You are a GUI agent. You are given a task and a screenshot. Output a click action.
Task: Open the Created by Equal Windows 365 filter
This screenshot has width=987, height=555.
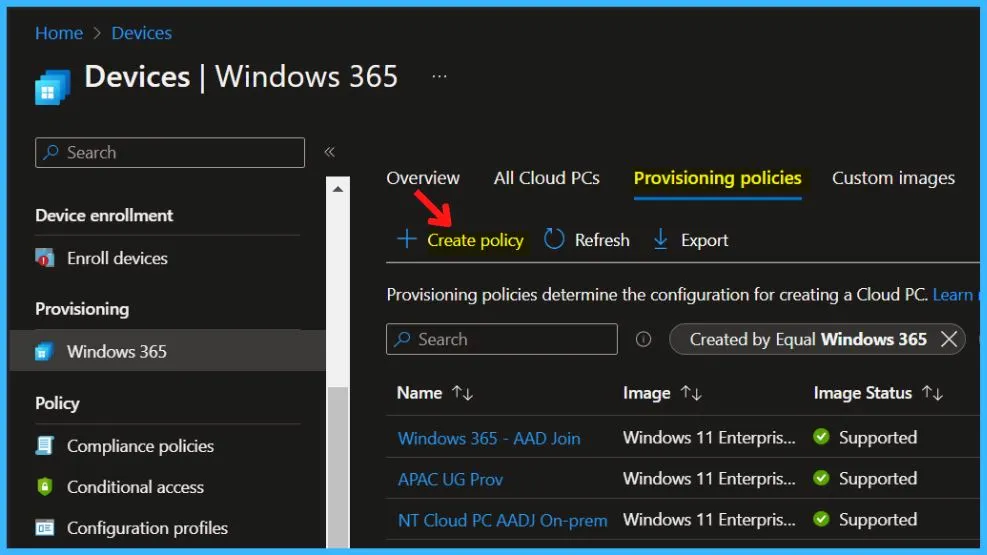tap(808, 339)
